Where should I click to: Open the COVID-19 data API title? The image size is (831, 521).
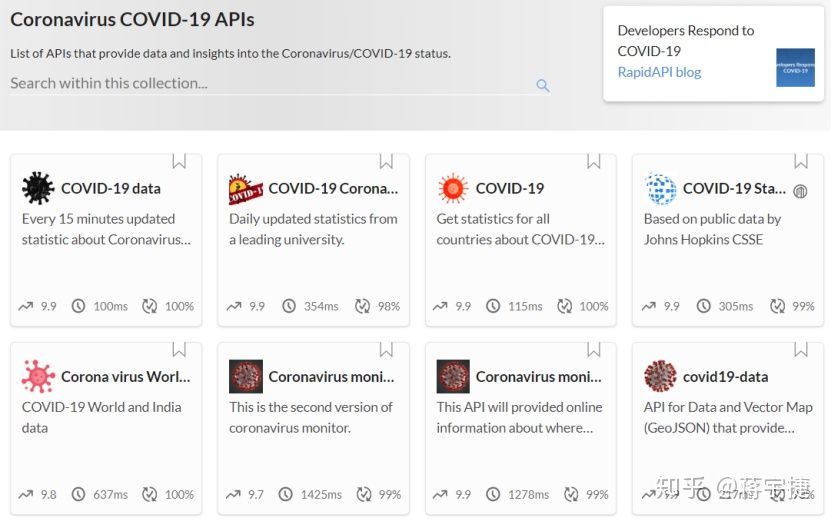[111, 188]
